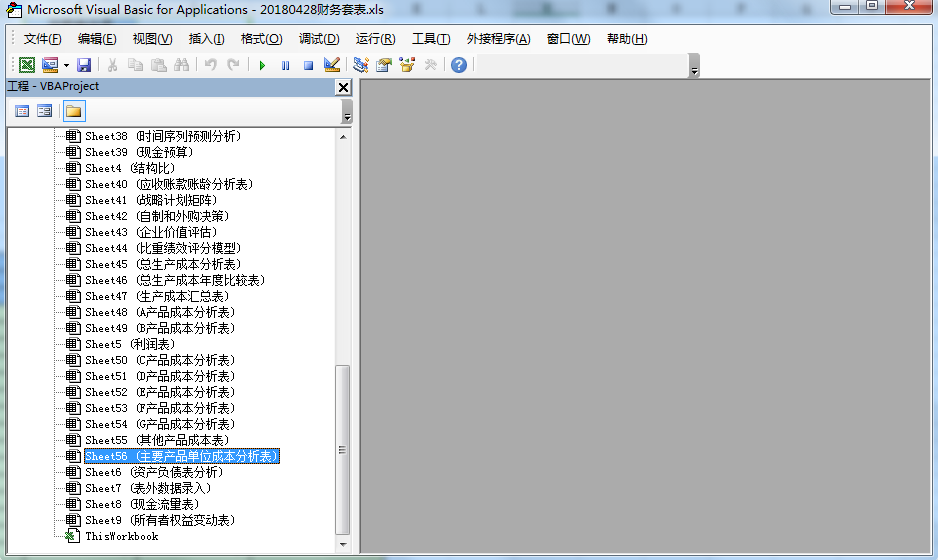Select highlighted Sheet56 (主要产品单位成本分析表)
Viewport: 938px width, 560px height.
tap(182, 456)
